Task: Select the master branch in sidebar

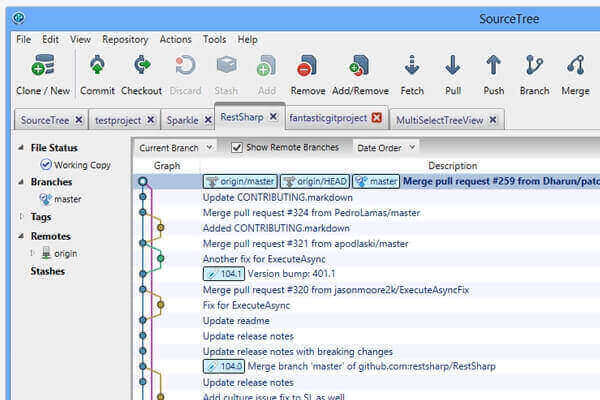Action: [x=68, y=199]
